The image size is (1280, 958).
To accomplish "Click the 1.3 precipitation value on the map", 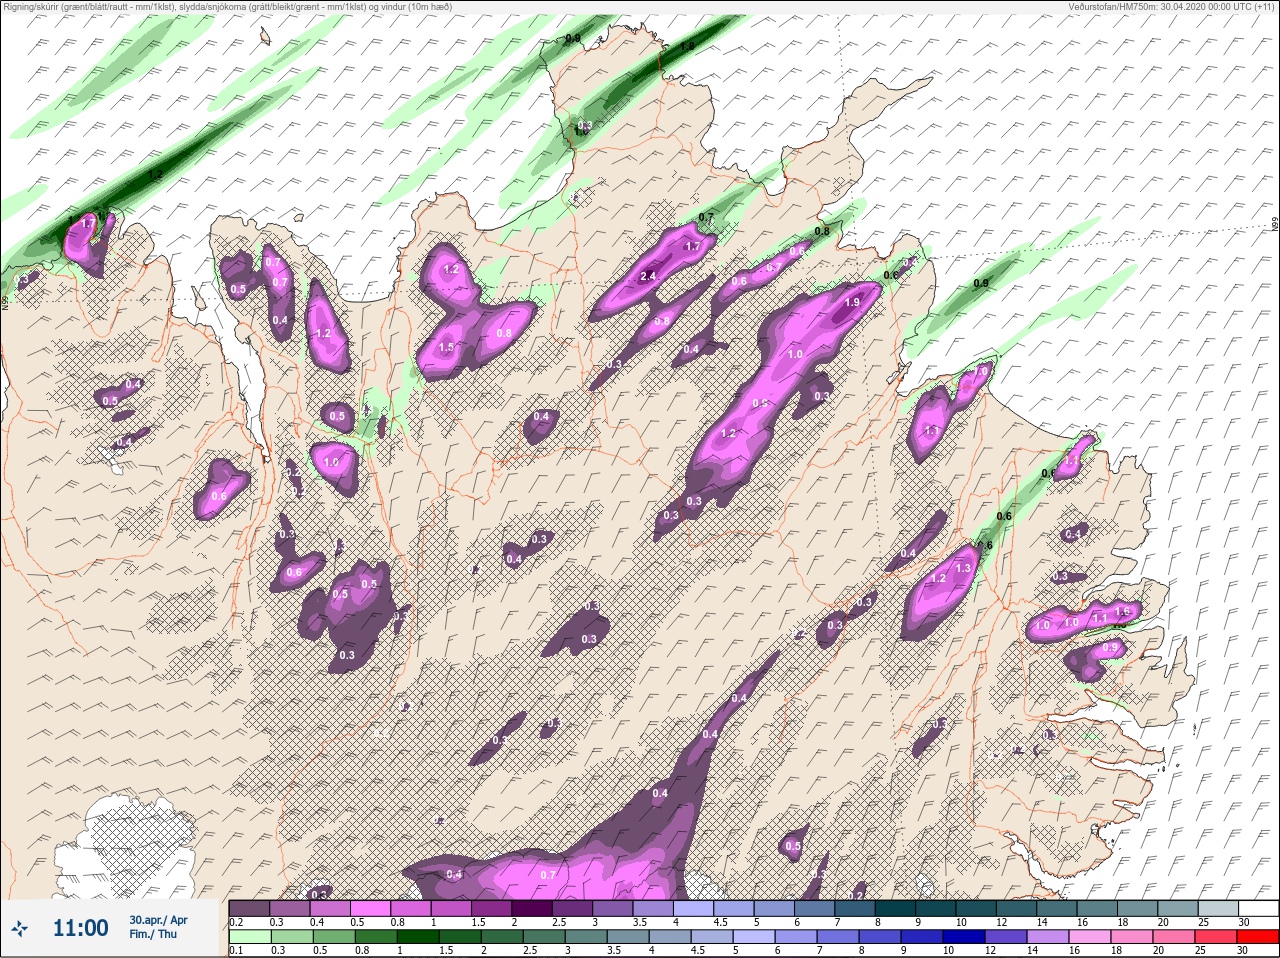I will (964, 568).
